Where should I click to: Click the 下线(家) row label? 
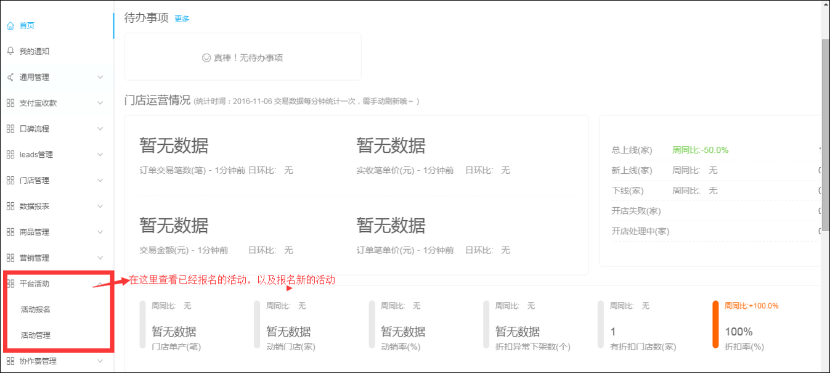[x=627, y=190]
